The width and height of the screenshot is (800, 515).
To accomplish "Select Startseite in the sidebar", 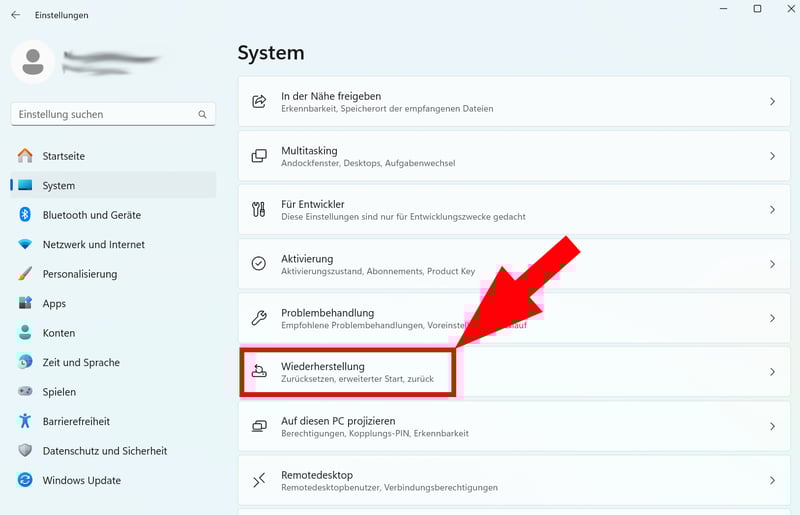I will (63, 156).
